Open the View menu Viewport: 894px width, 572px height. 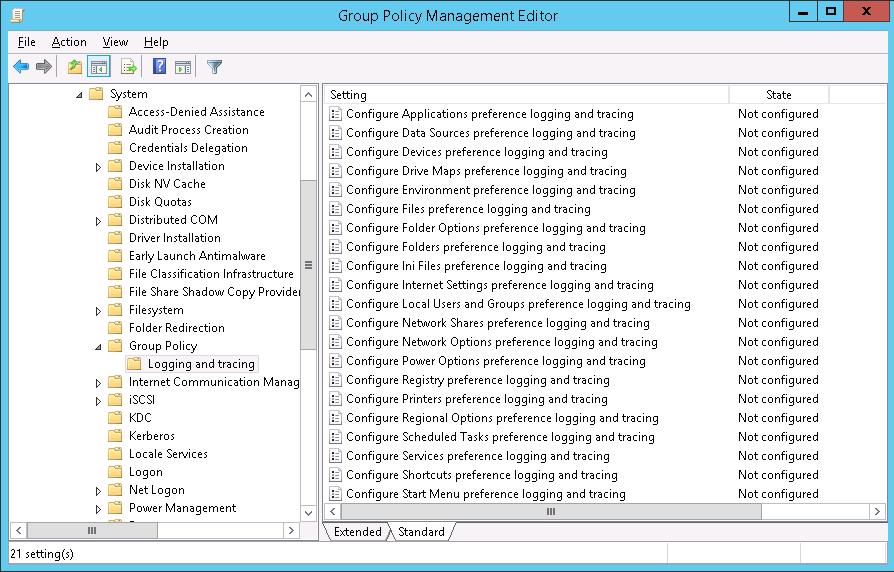[x=115, y=42]
